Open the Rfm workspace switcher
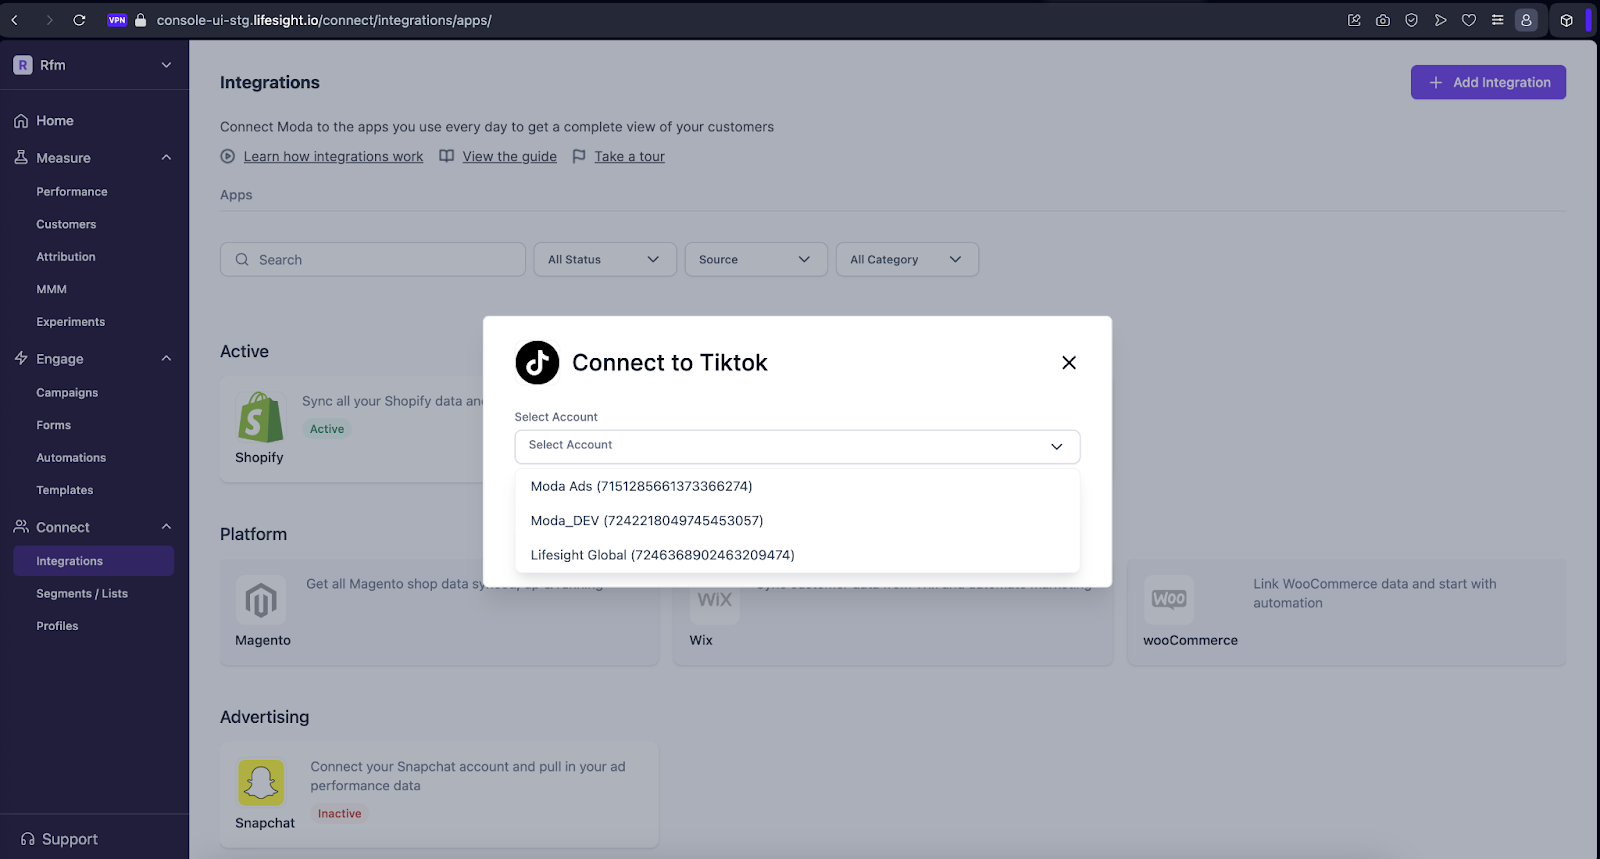The height and width of the screenshot is (859, 1600). [x=94, y=65]
